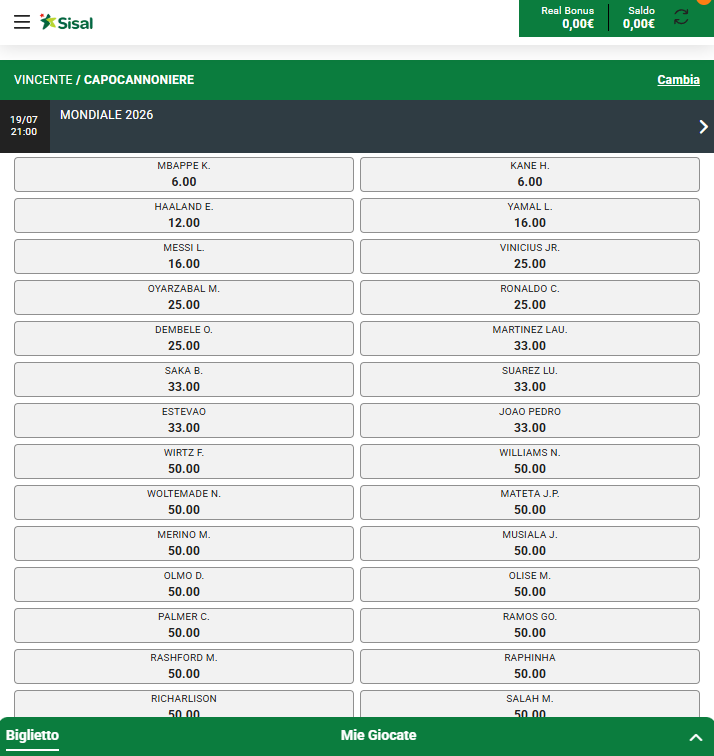714x756 pixels.
Task: Click the Cambia link
Action: tap(678, 80)
